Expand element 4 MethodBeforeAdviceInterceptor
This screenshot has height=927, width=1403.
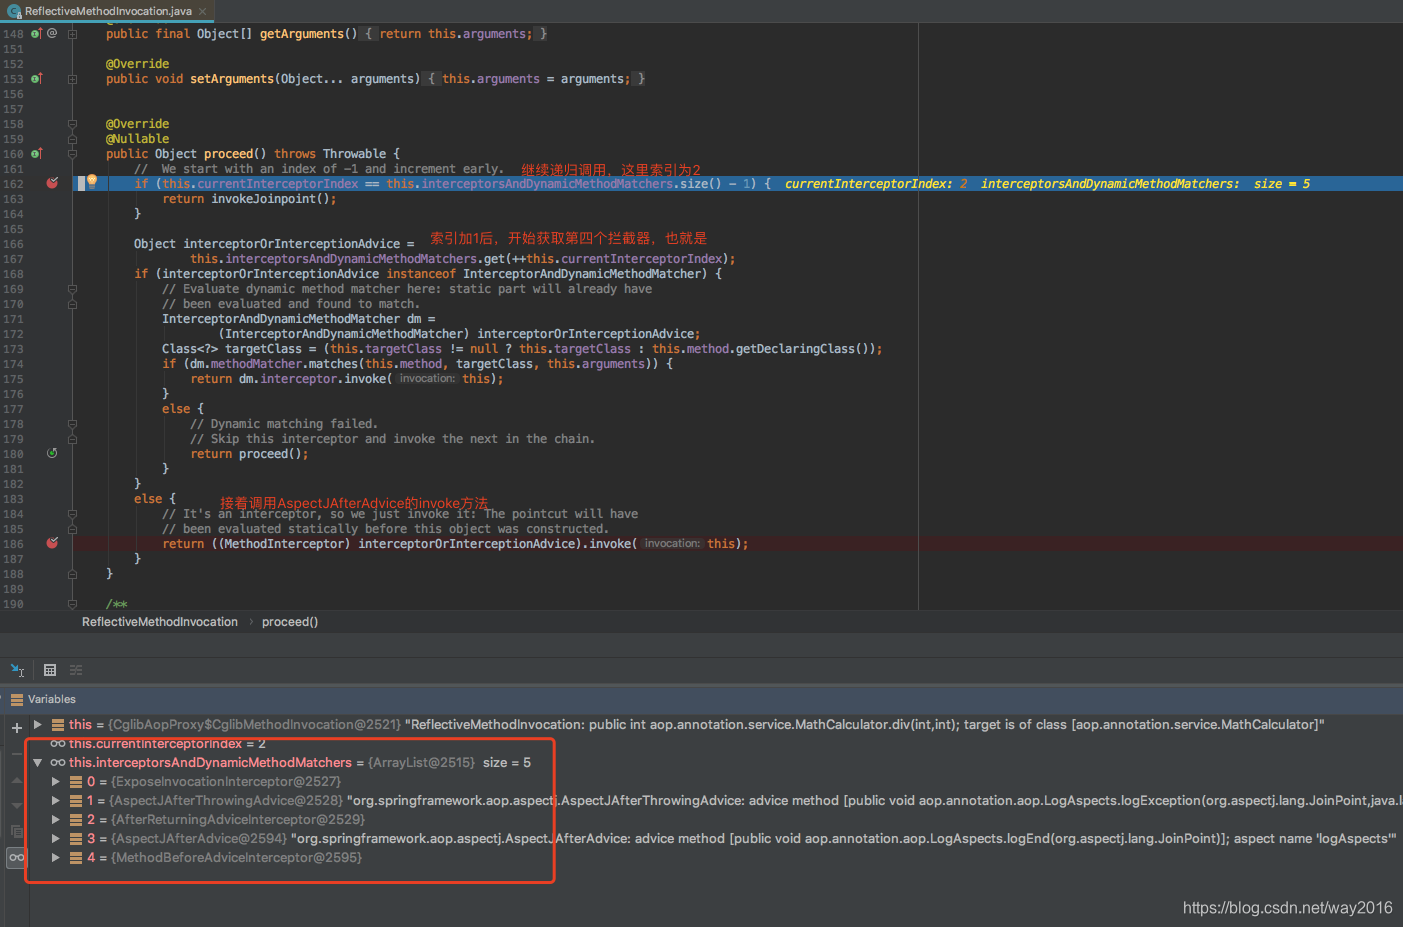coord(56,857)
